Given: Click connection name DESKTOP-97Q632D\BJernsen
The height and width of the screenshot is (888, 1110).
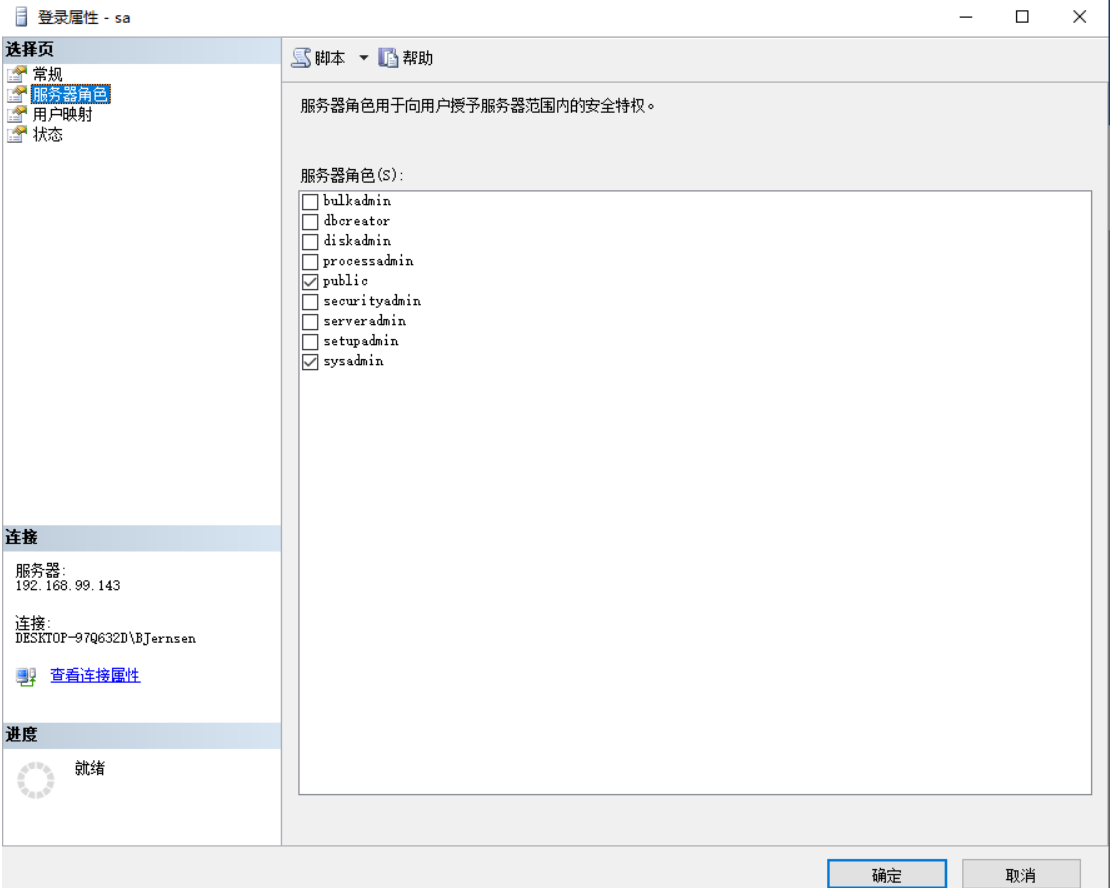Looking at the screenshot, I should click(x=105, y=638).
